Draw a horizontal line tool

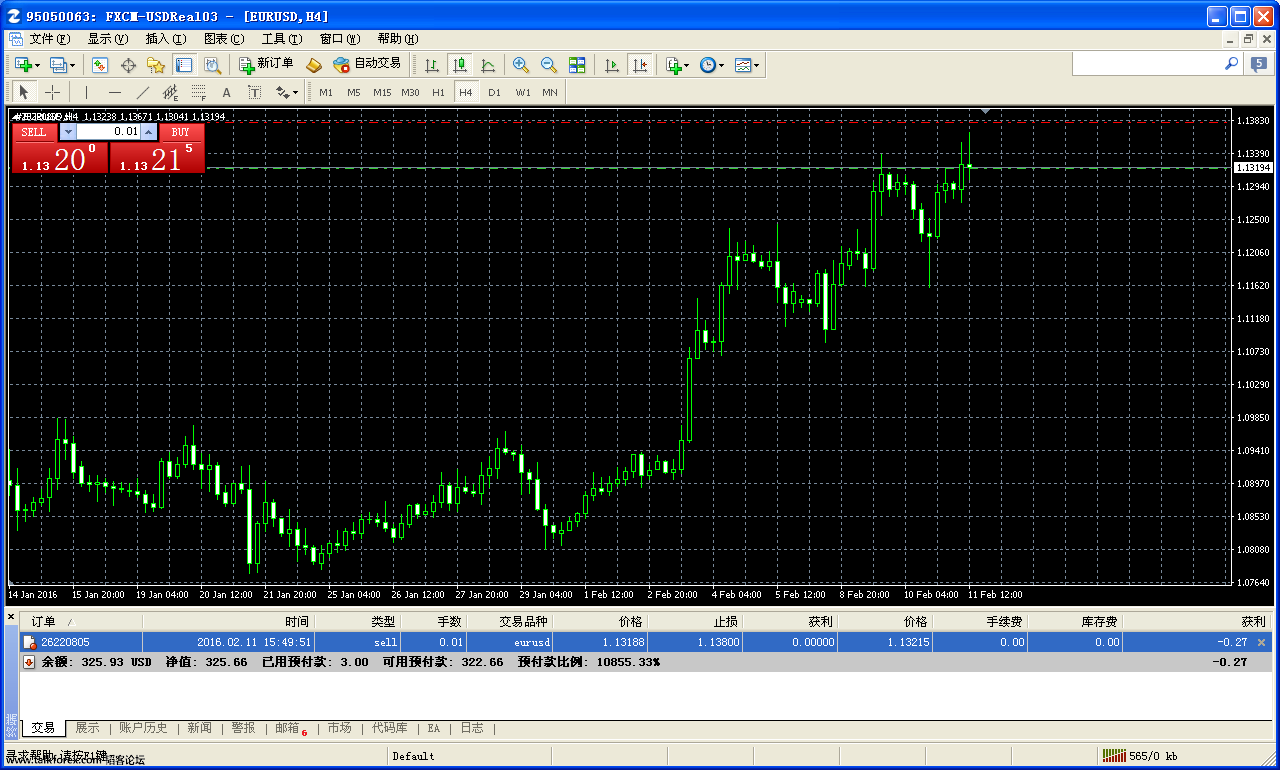(114, 92)
